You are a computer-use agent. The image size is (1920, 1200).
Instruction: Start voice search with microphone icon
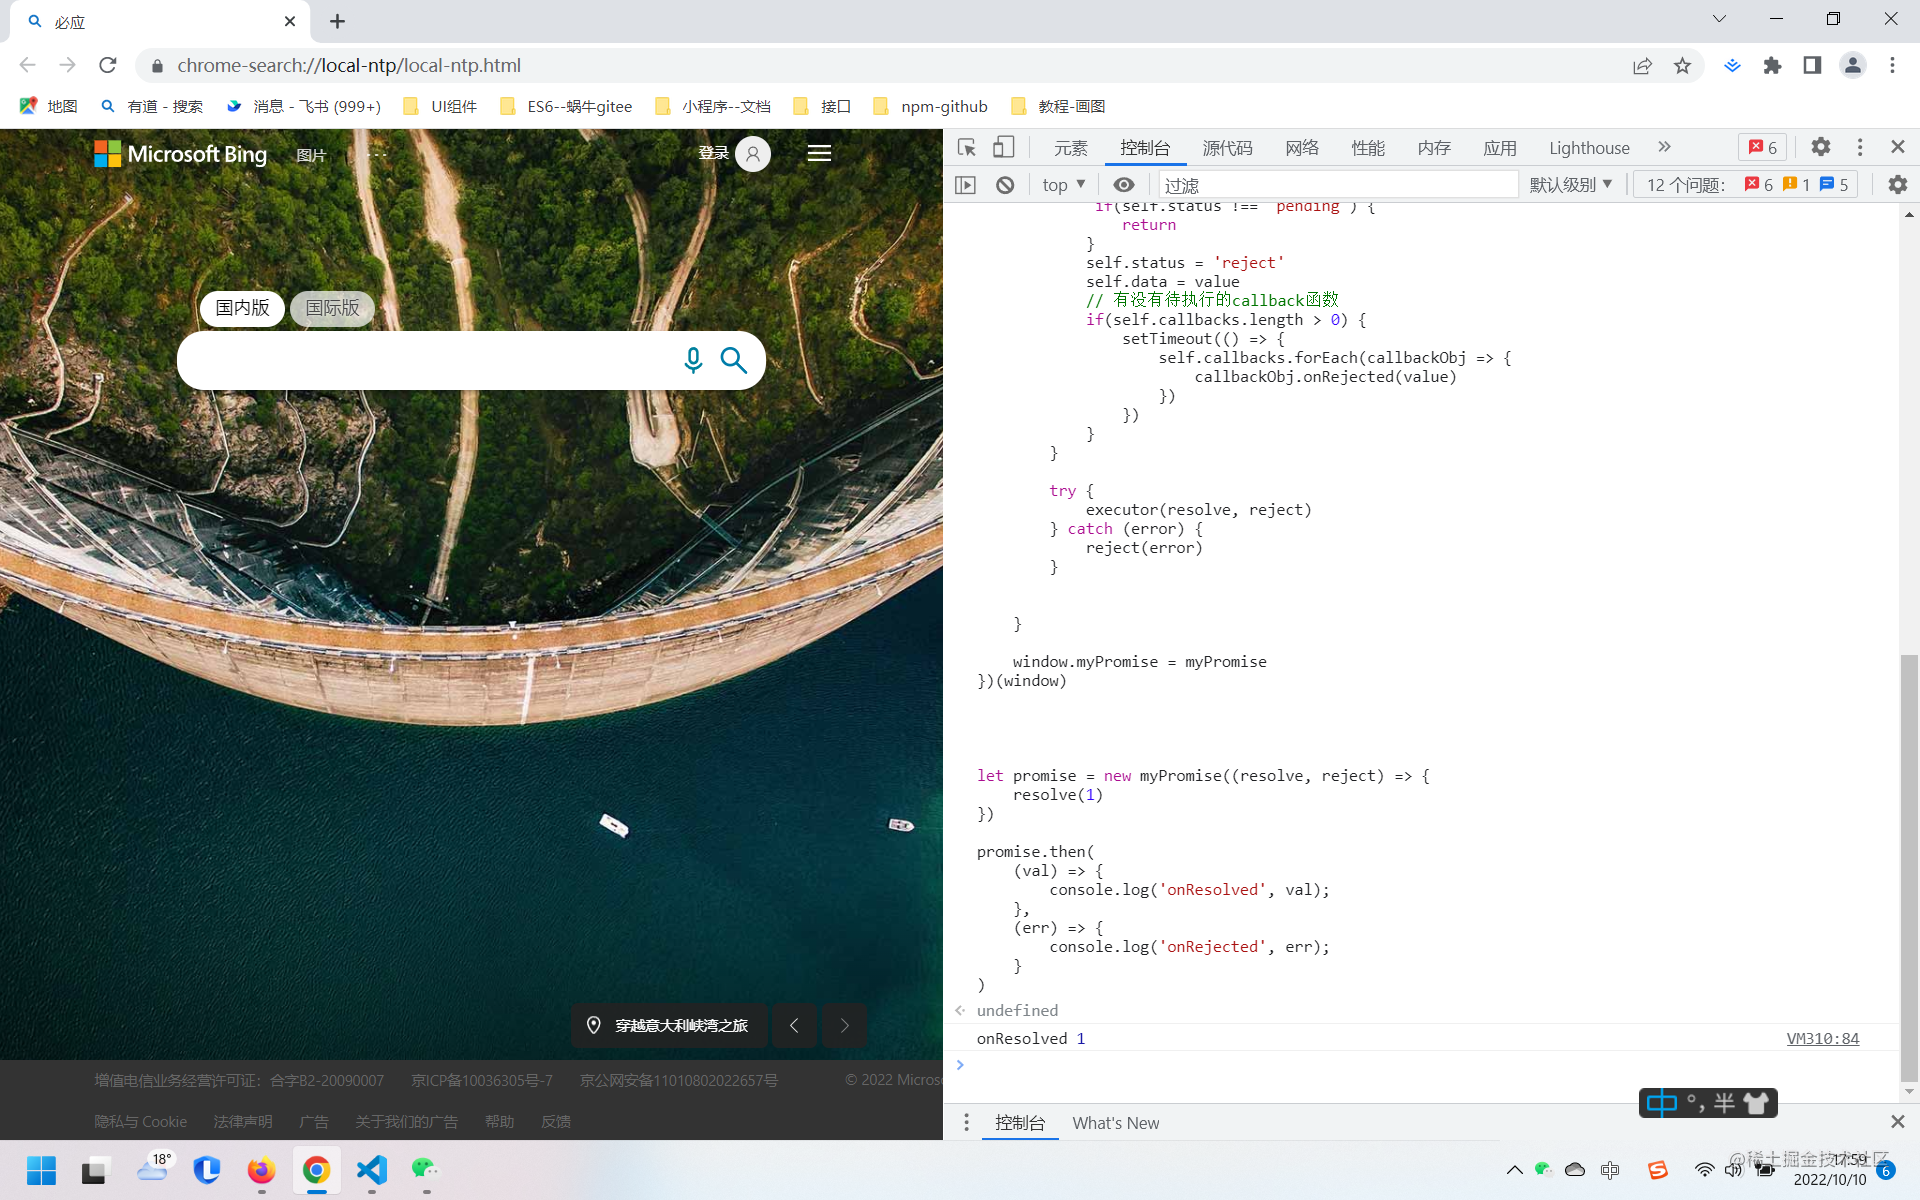[x=693, y=360]
